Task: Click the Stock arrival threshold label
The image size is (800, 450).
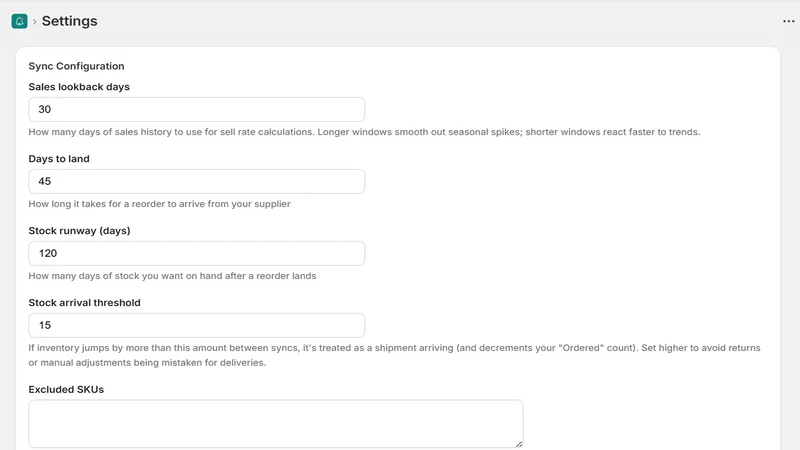Action: [84, 303]
